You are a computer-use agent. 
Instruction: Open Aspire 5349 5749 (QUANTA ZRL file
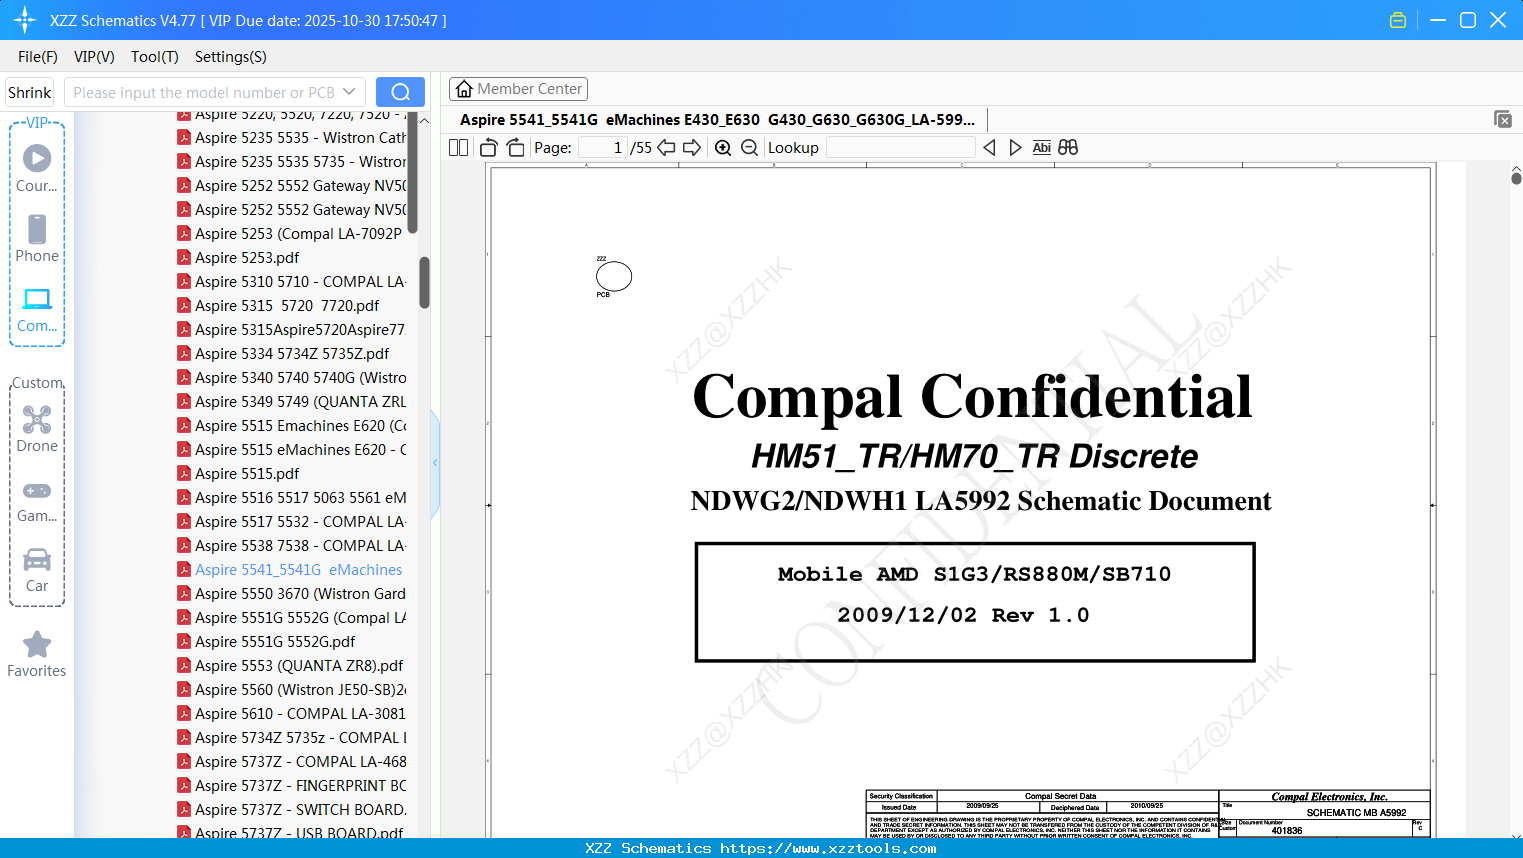300,402
